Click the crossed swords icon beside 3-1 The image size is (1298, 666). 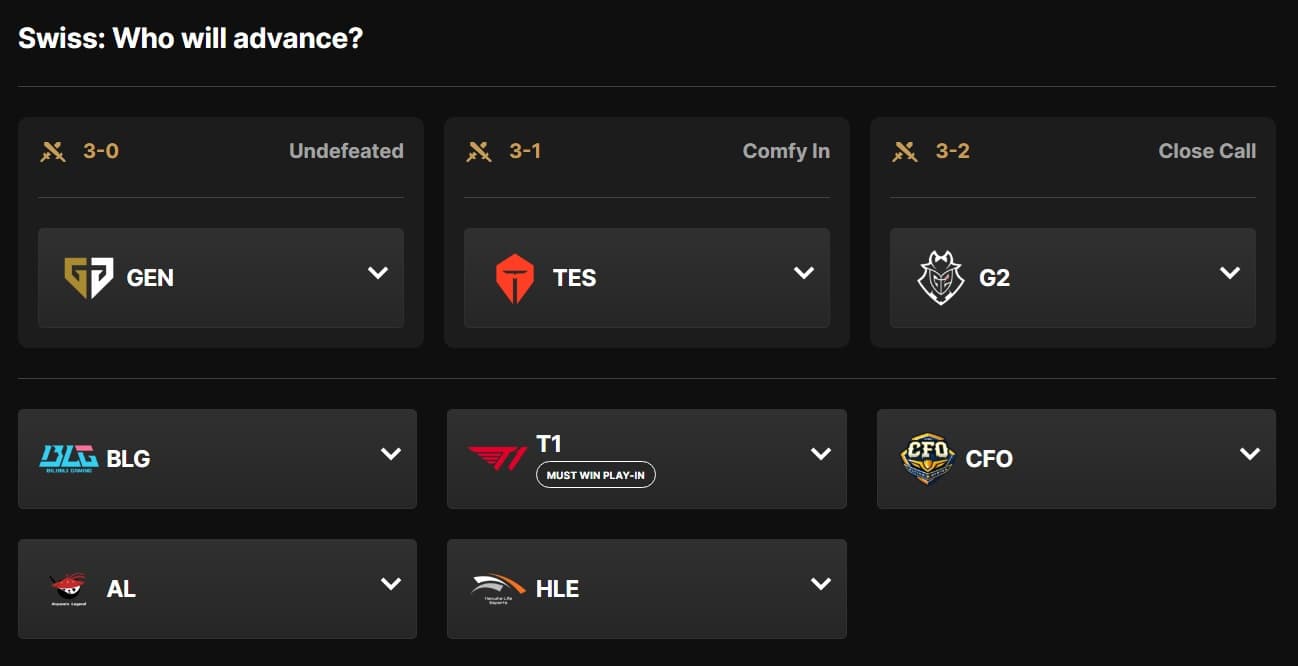coord(479,151)
